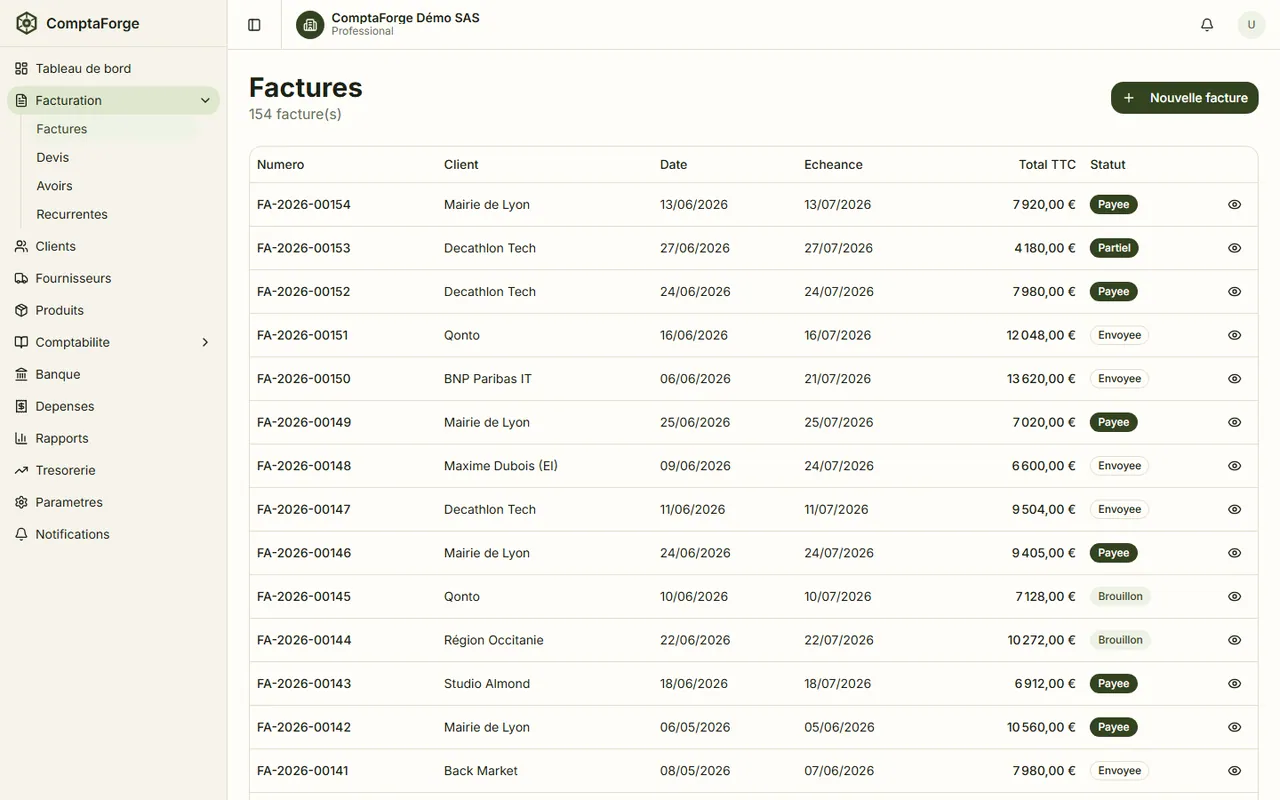View invoice FA-2026-00152 via eye icon
Image resolution: width=1280 pixels, height=800 pixels.
1234,291
